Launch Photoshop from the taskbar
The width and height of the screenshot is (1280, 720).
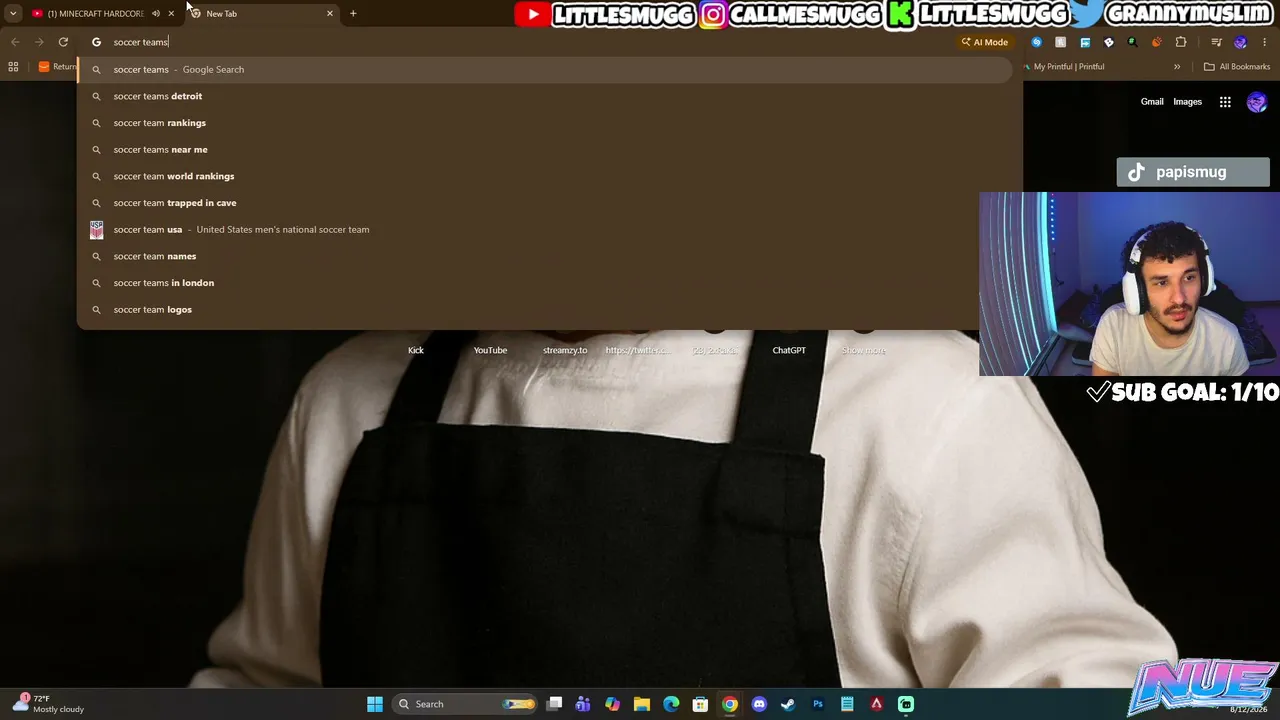coord(818,704)
